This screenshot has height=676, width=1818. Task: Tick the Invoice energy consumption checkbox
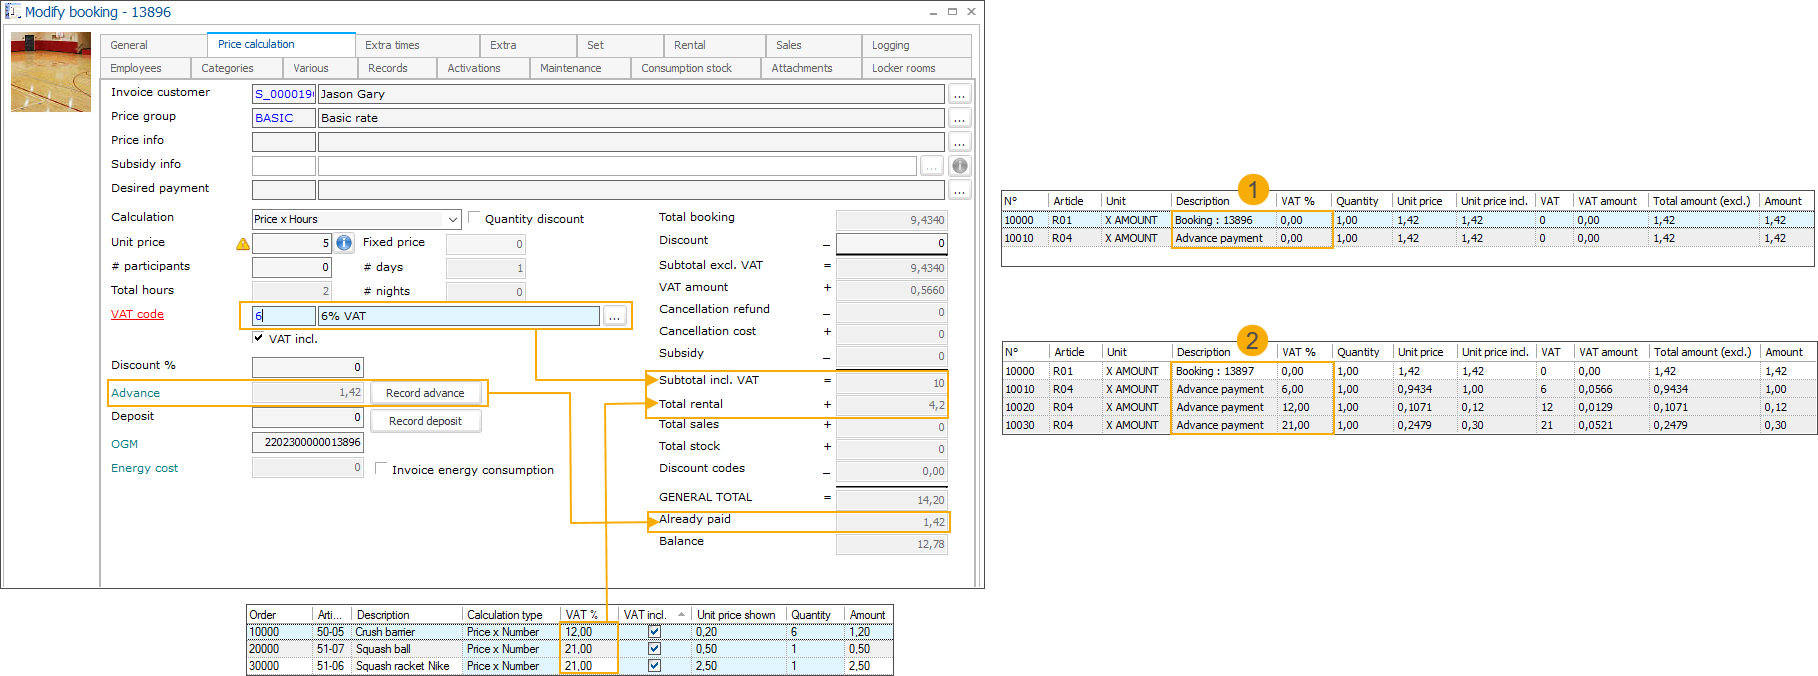[x=381, y=468]
